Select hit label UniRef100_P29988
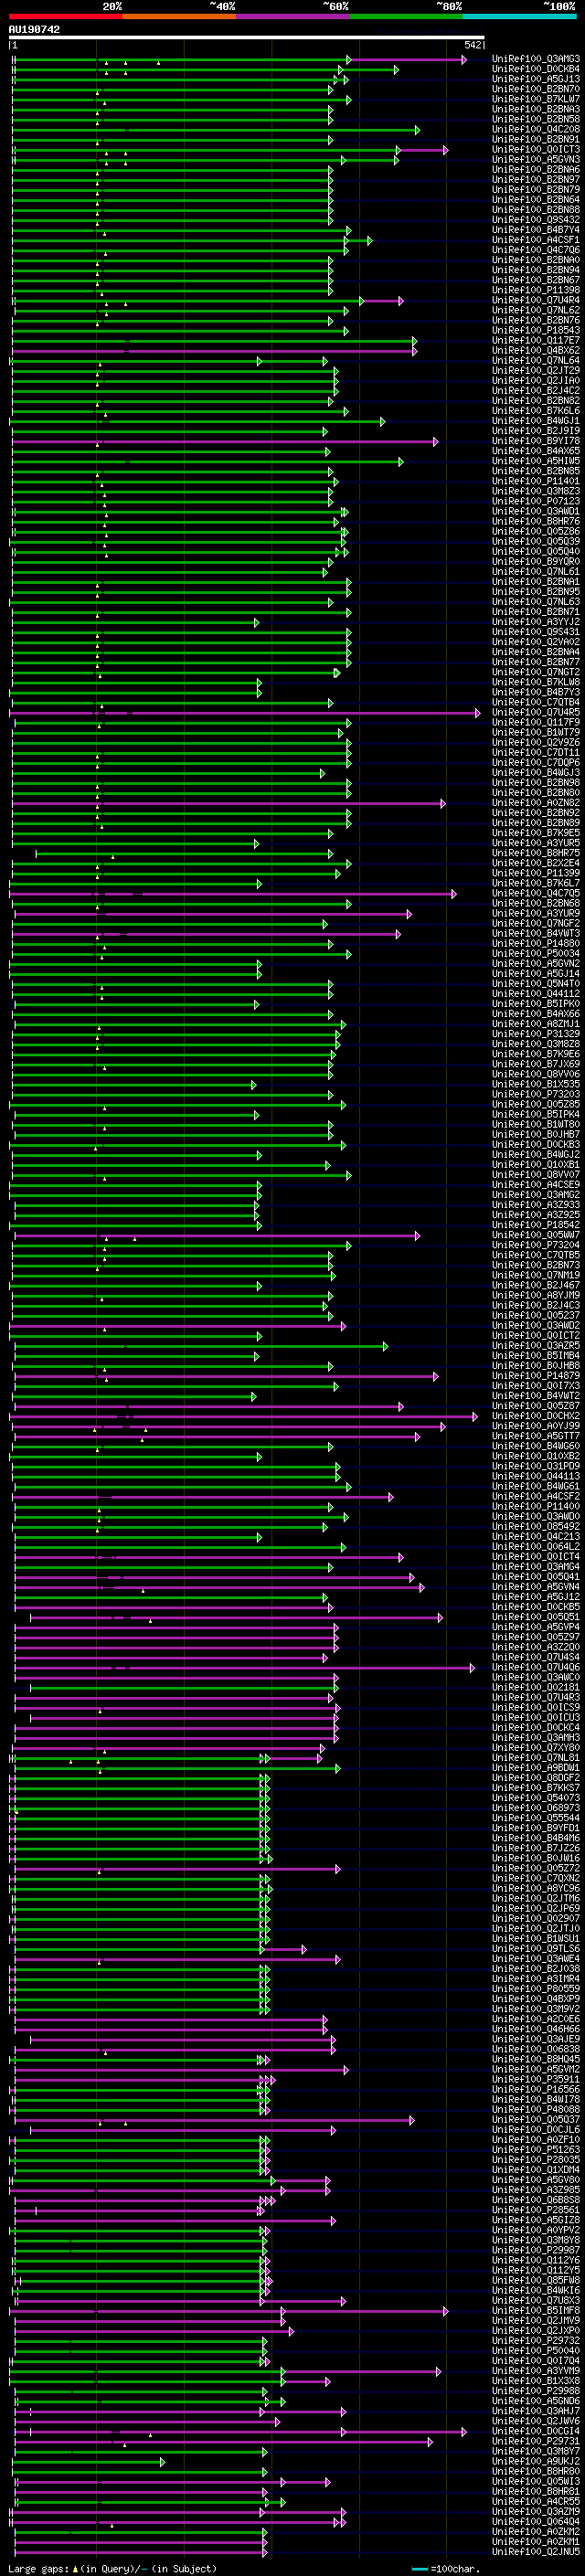The width and height of the screenshot is (585, 2576). point(536,2391)
